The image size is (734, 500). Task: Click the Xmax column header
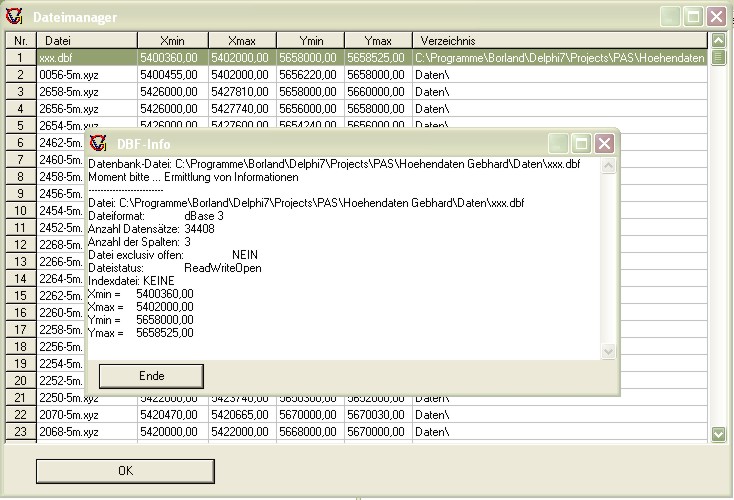coord(242,41)
